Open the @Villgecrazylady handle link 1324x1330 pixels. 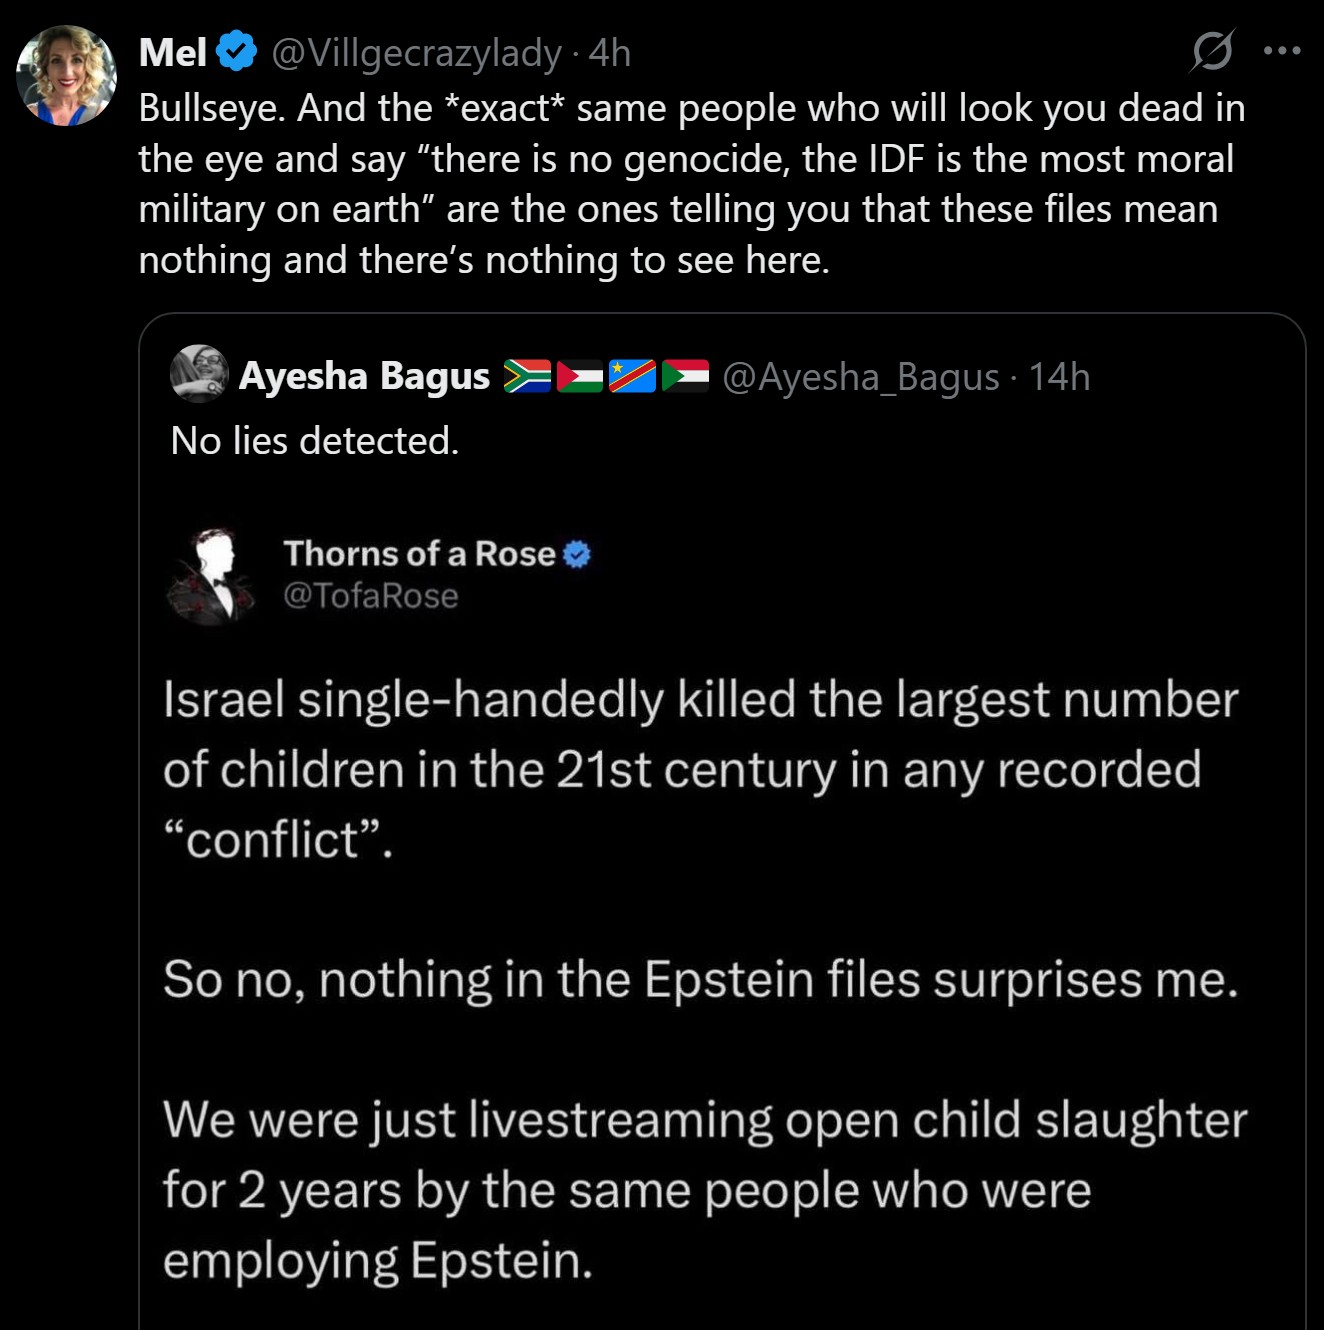(x=416, y=52)
